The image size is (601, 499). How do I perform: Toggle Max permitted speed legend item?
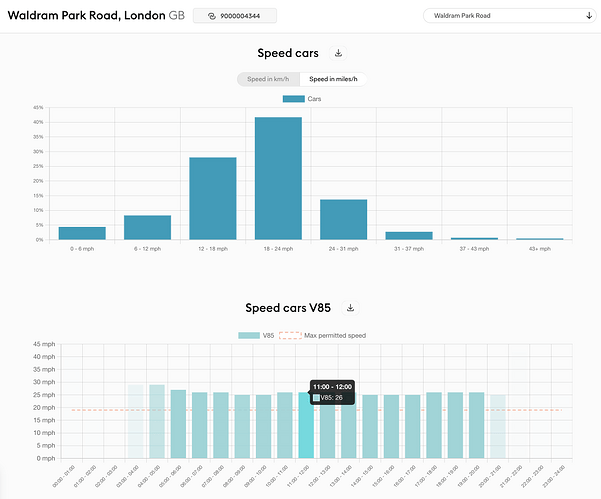322,335
